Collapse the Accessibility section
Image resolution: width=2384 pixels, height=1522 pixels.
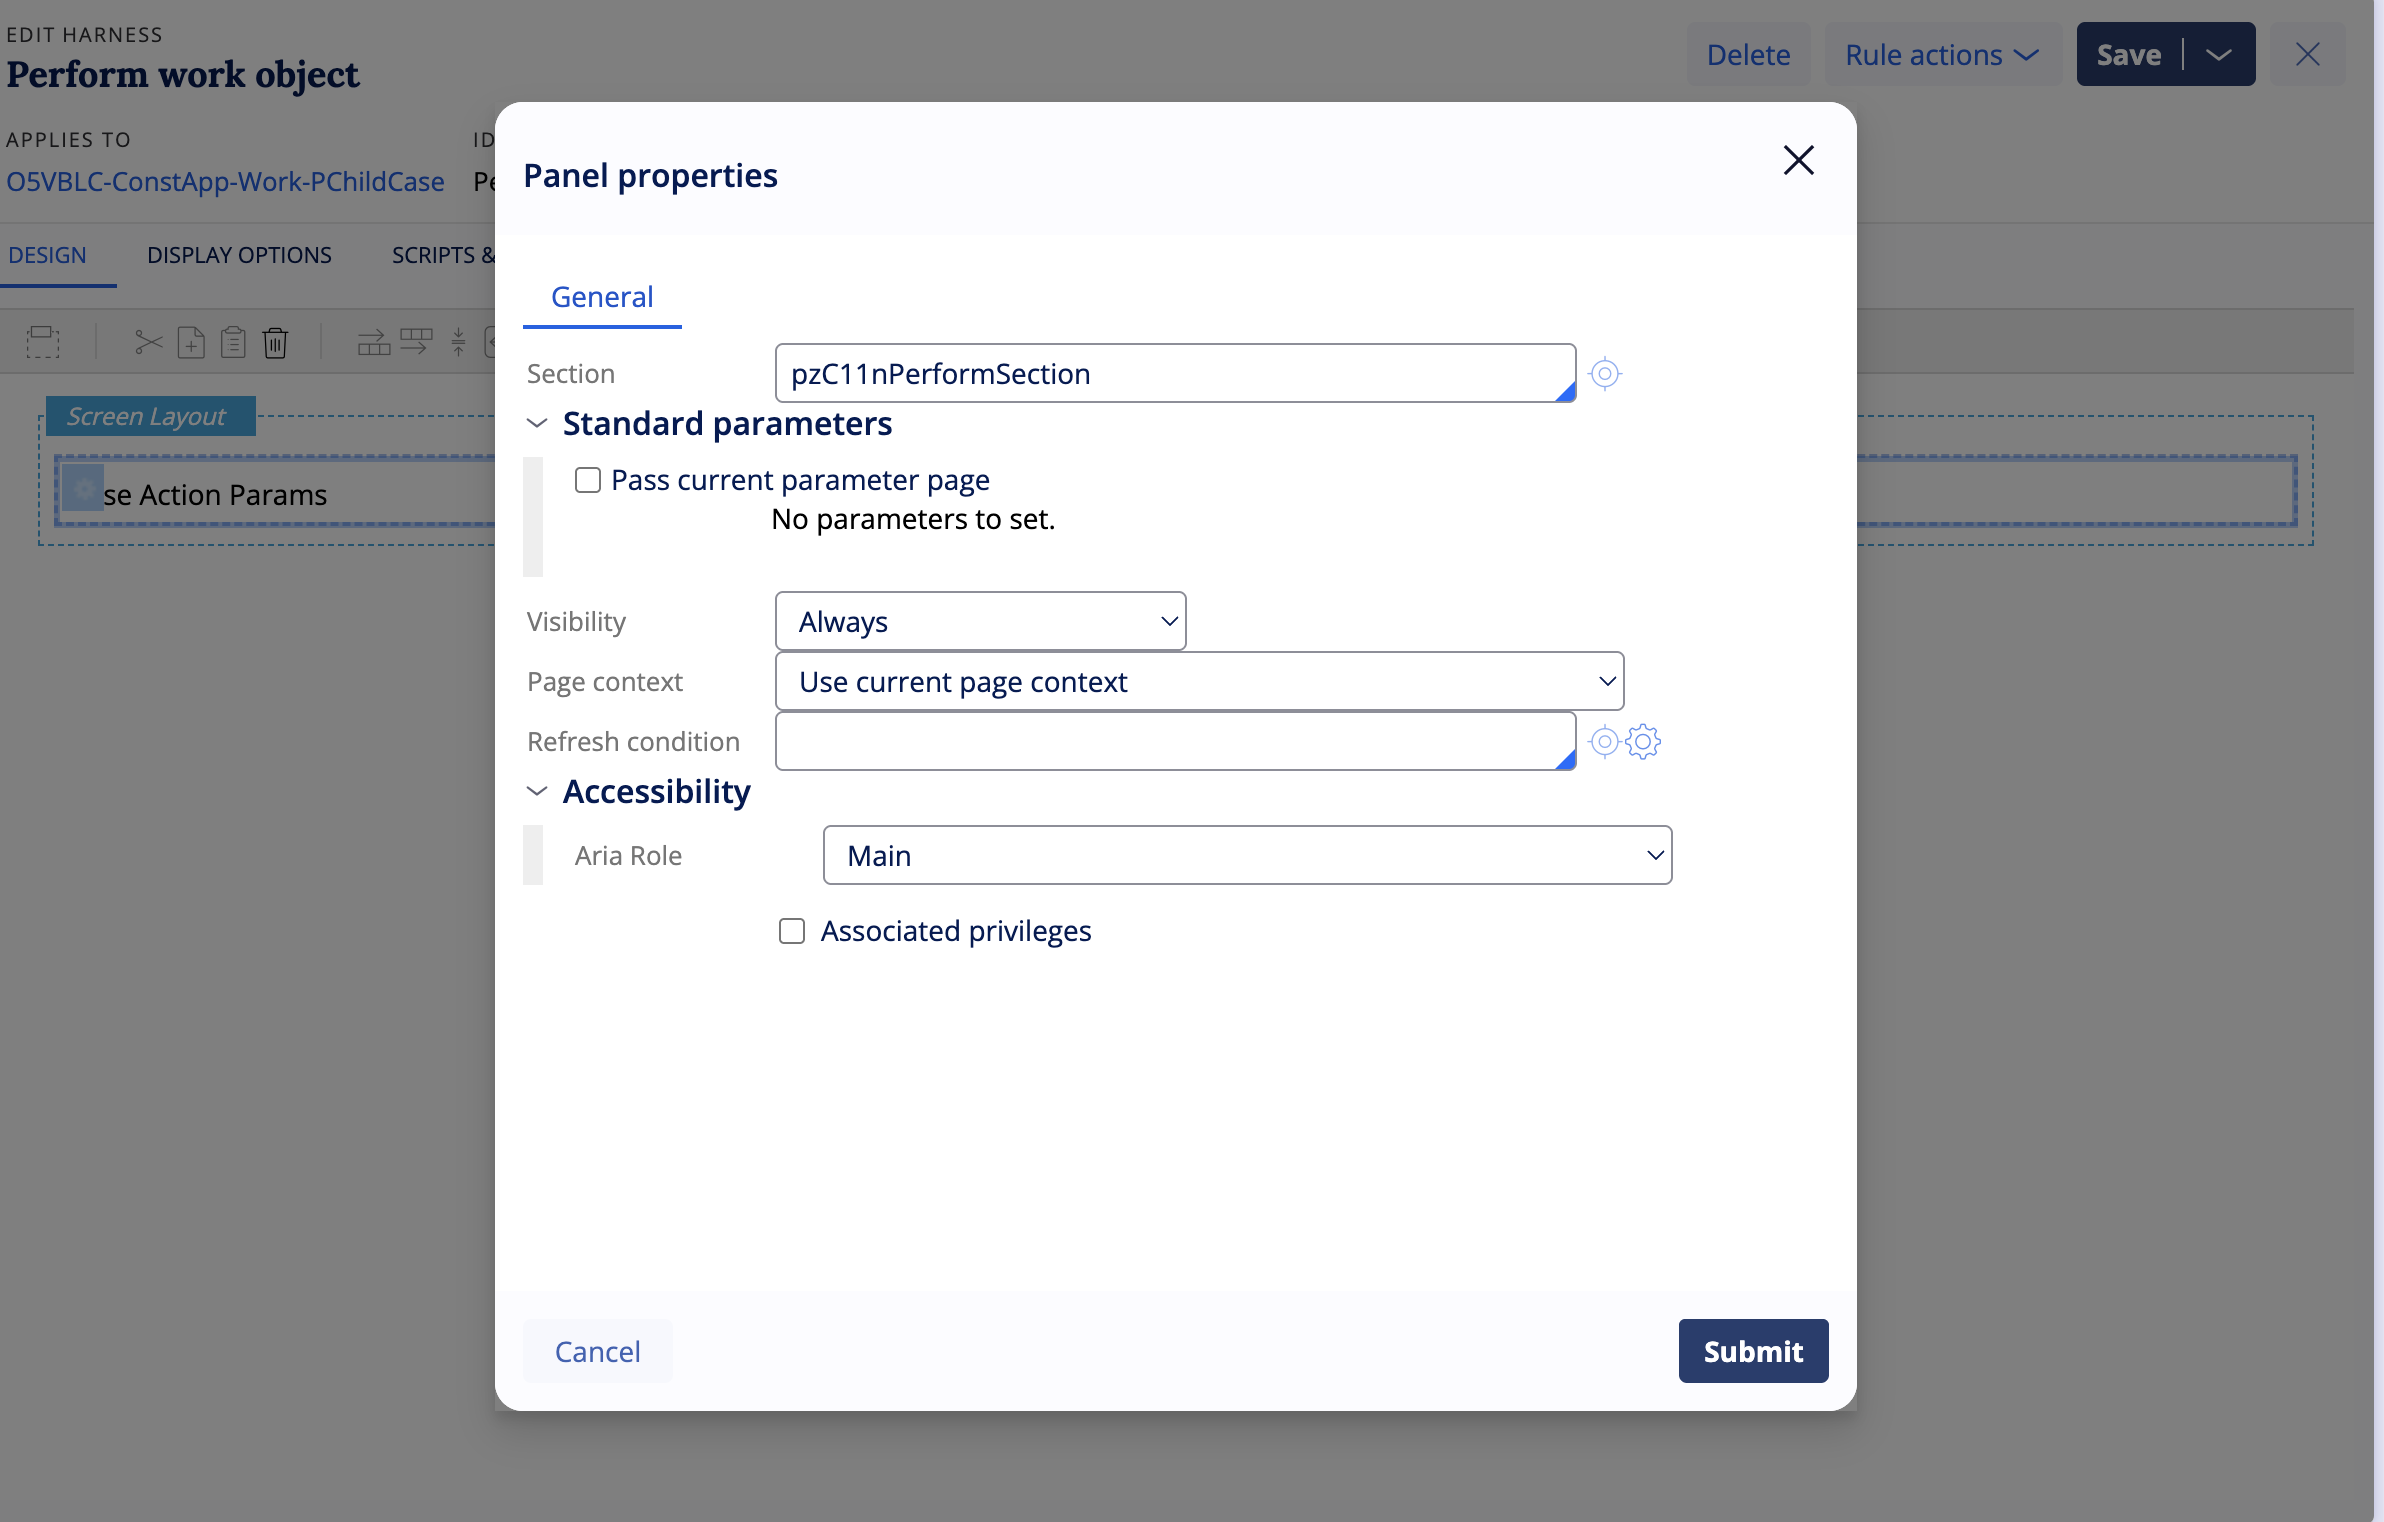[x=537, y=791]
